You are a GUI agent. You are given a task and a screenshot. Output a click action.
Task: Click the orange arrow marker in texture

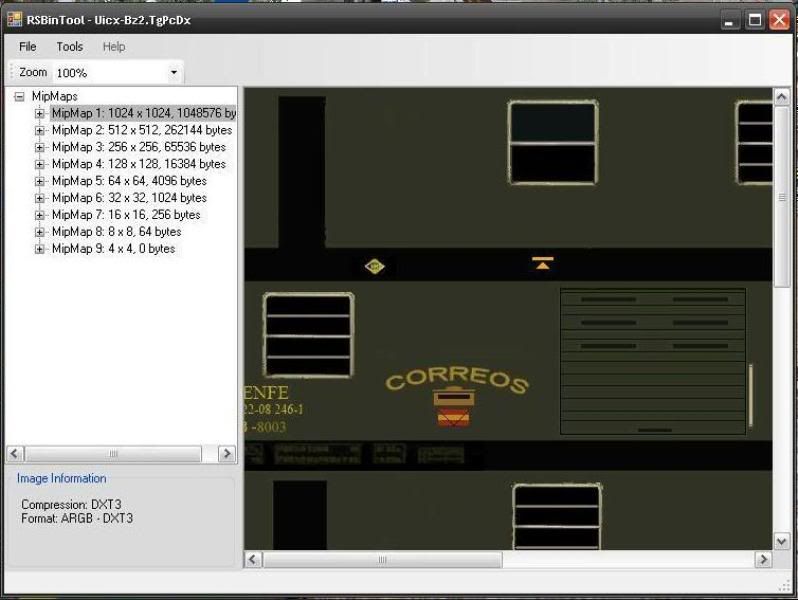[543, 263]
